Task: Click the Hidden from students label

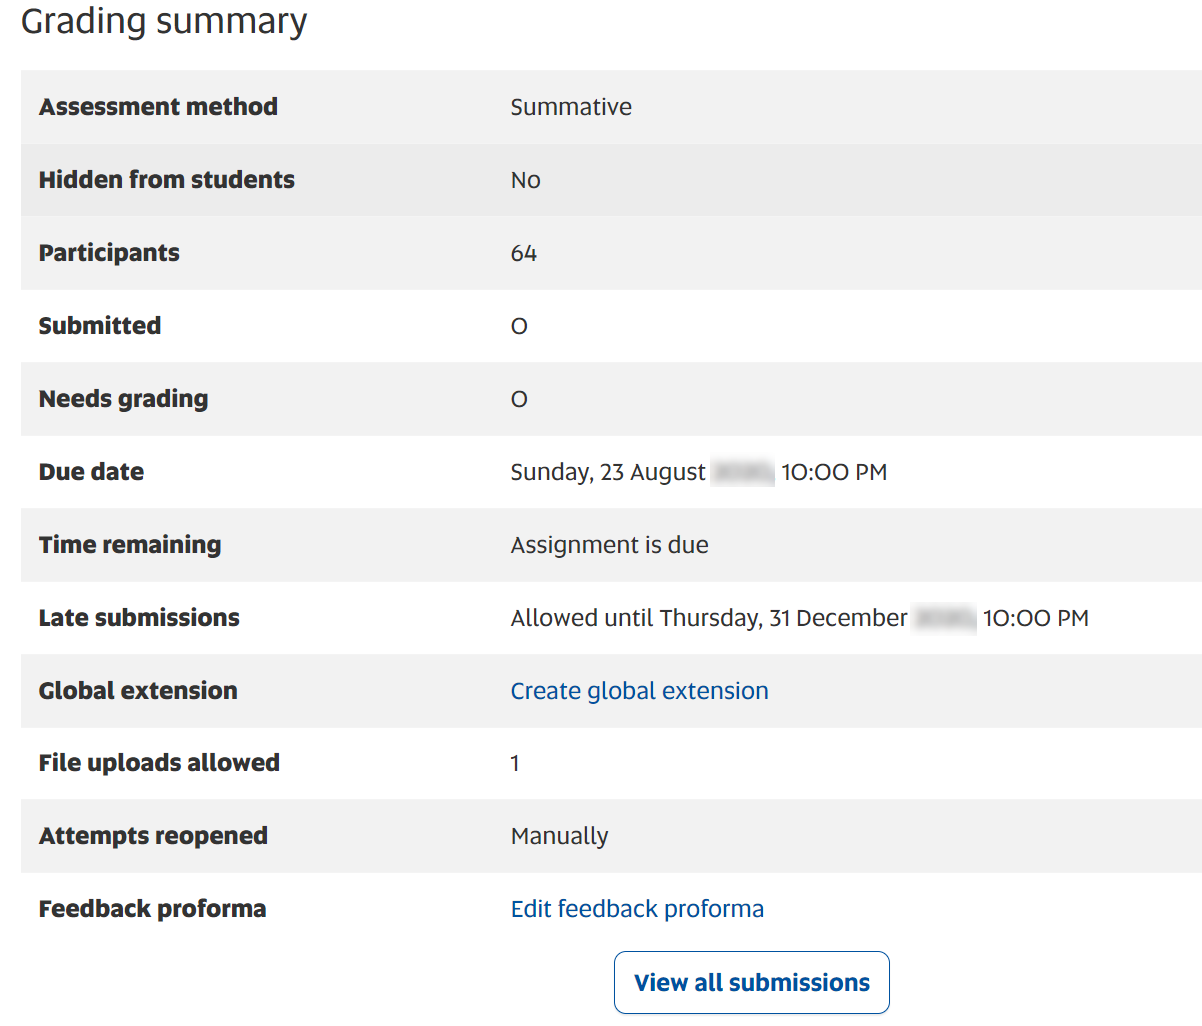Action: (166, 179)
